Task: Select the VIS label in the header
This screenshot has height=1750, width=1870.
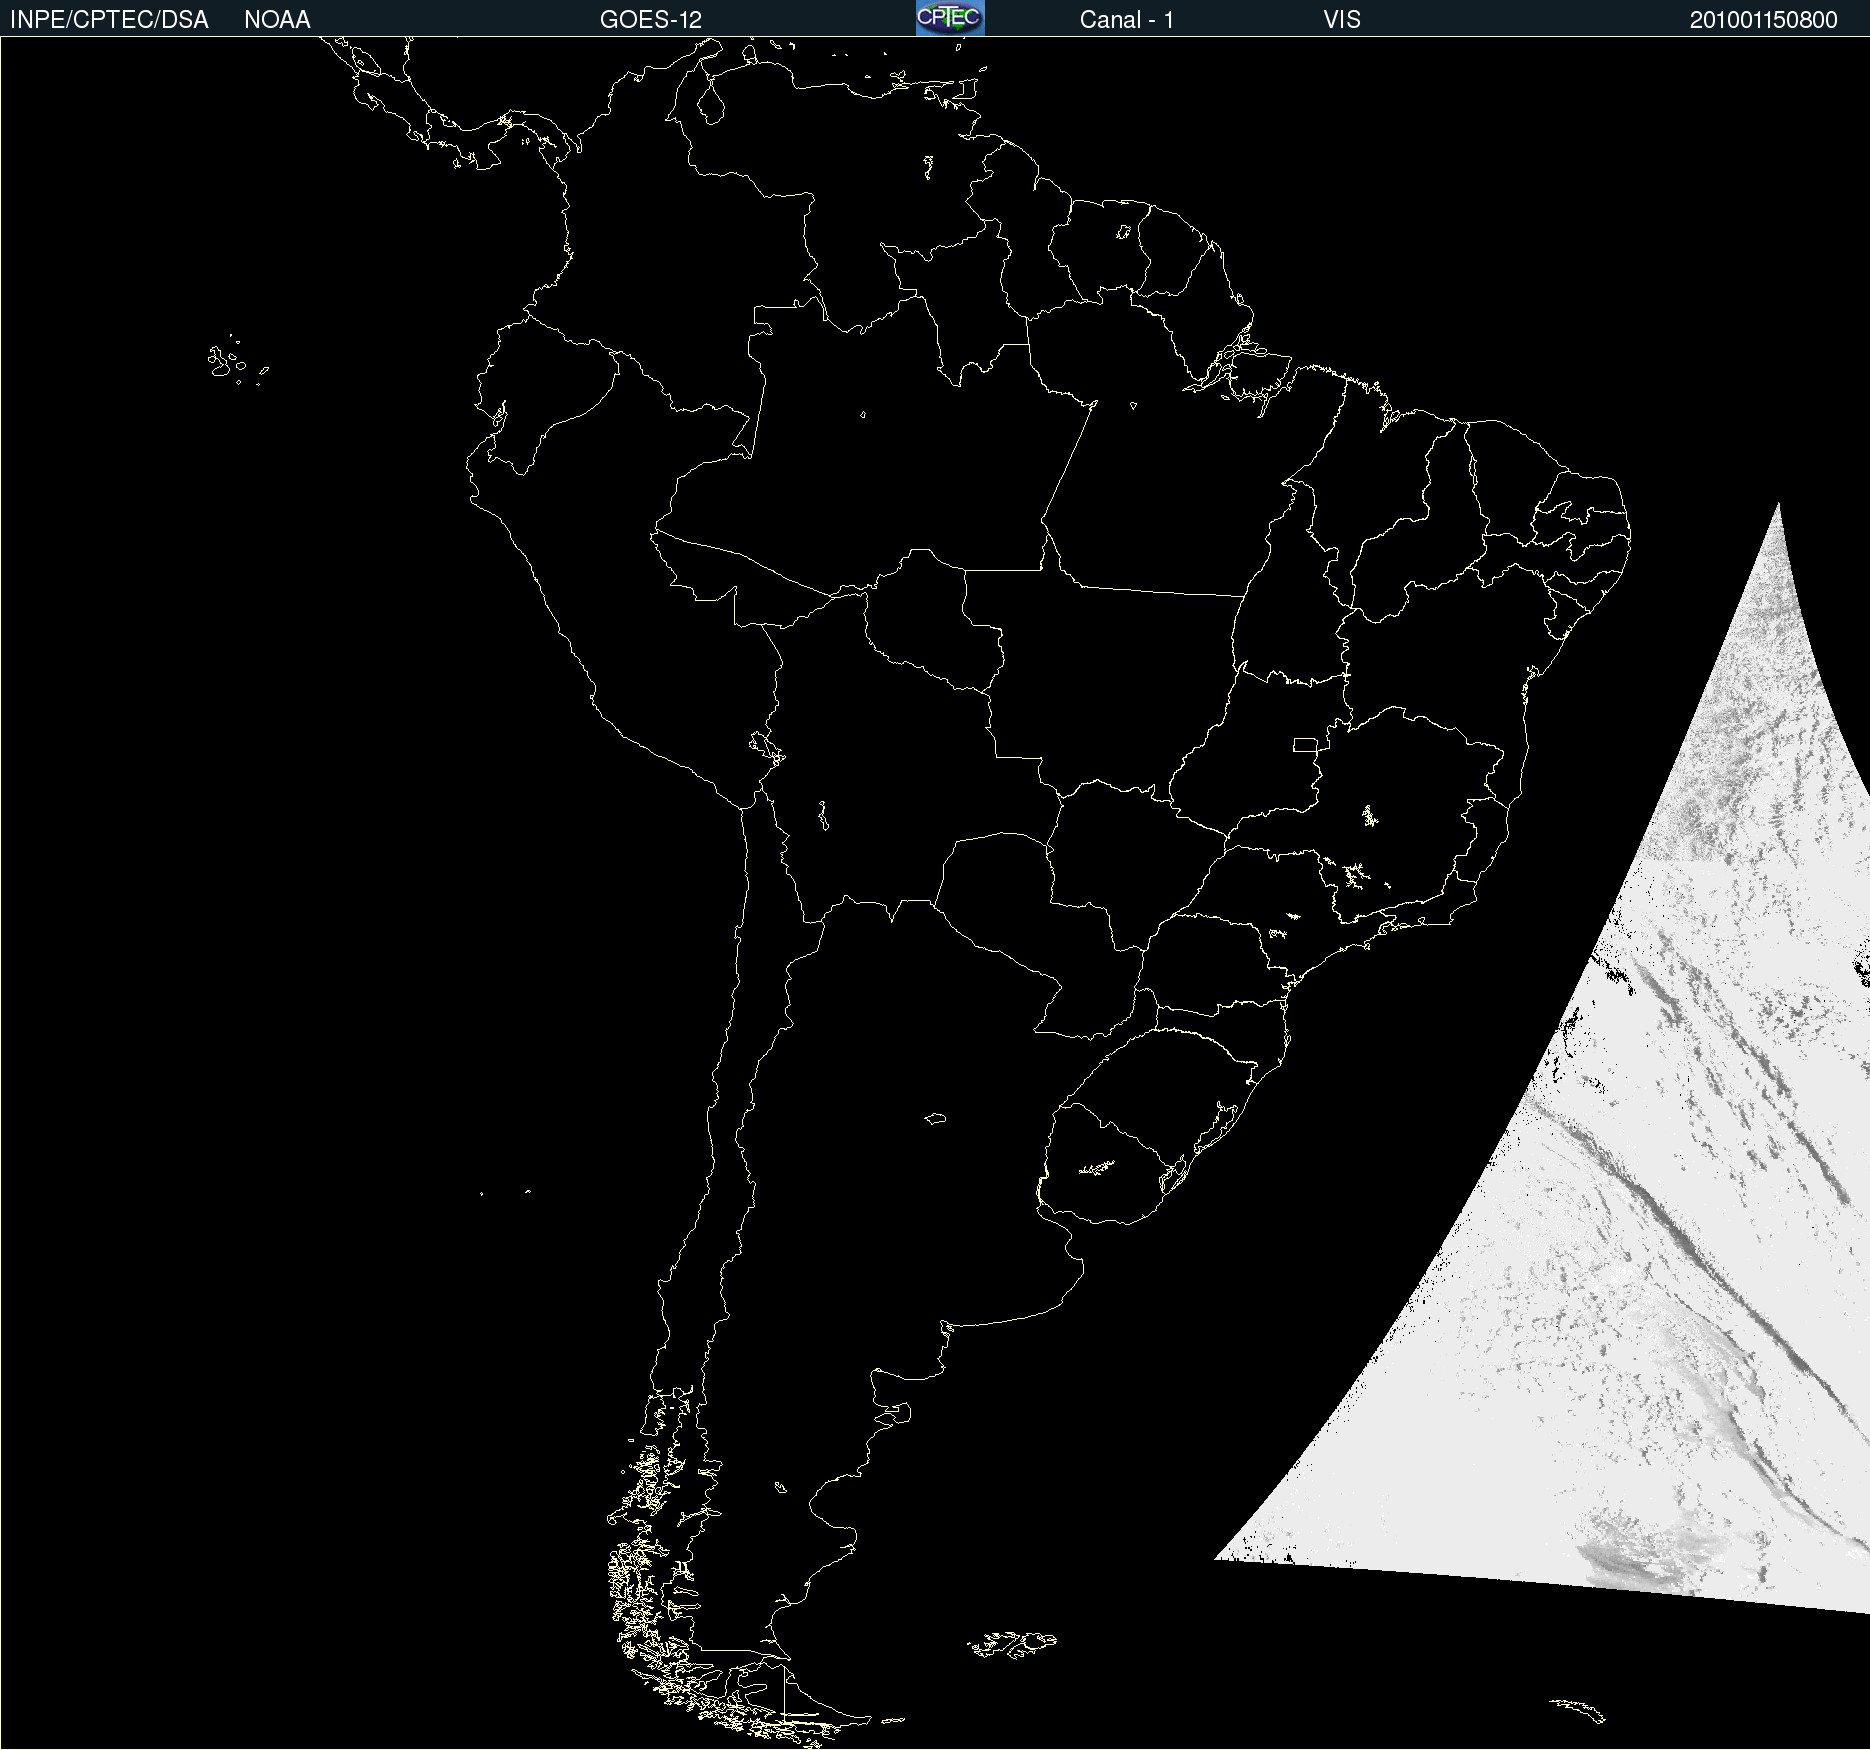Action: [x=1342, y=20]
